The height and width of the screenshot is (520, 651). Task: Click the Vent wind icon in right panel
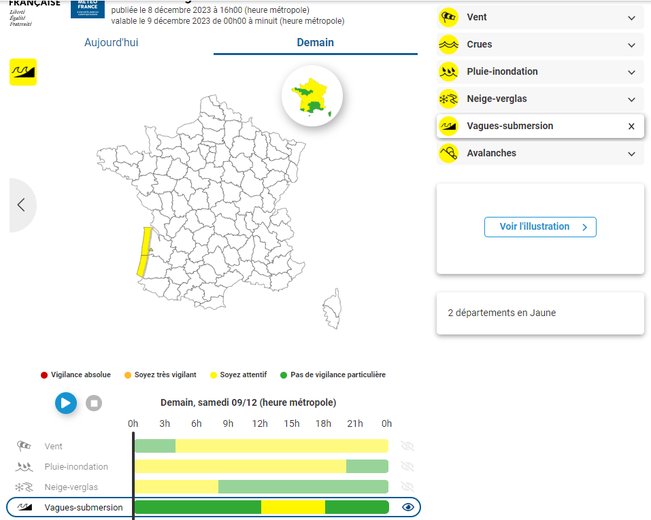pyautogui.click(x=449, y=18)
